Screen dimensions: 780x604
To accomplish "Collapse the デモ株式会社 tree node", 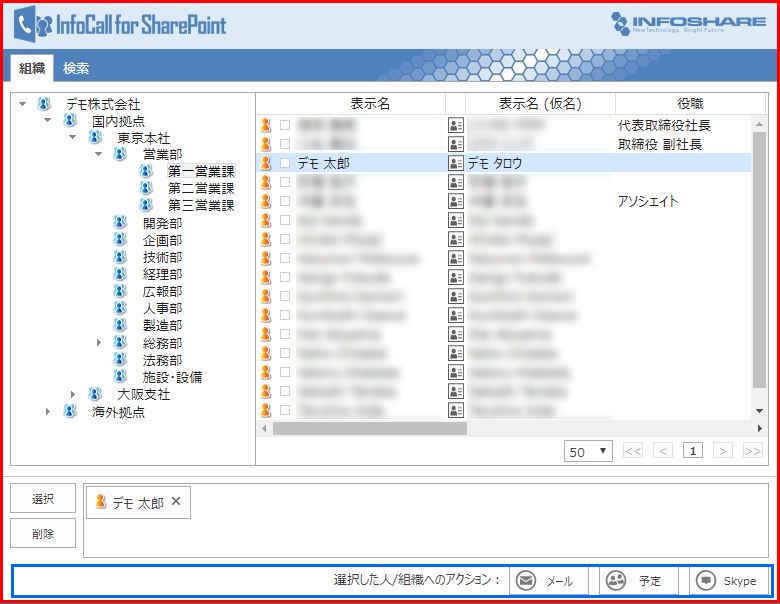I will click(x=22, y=104).
